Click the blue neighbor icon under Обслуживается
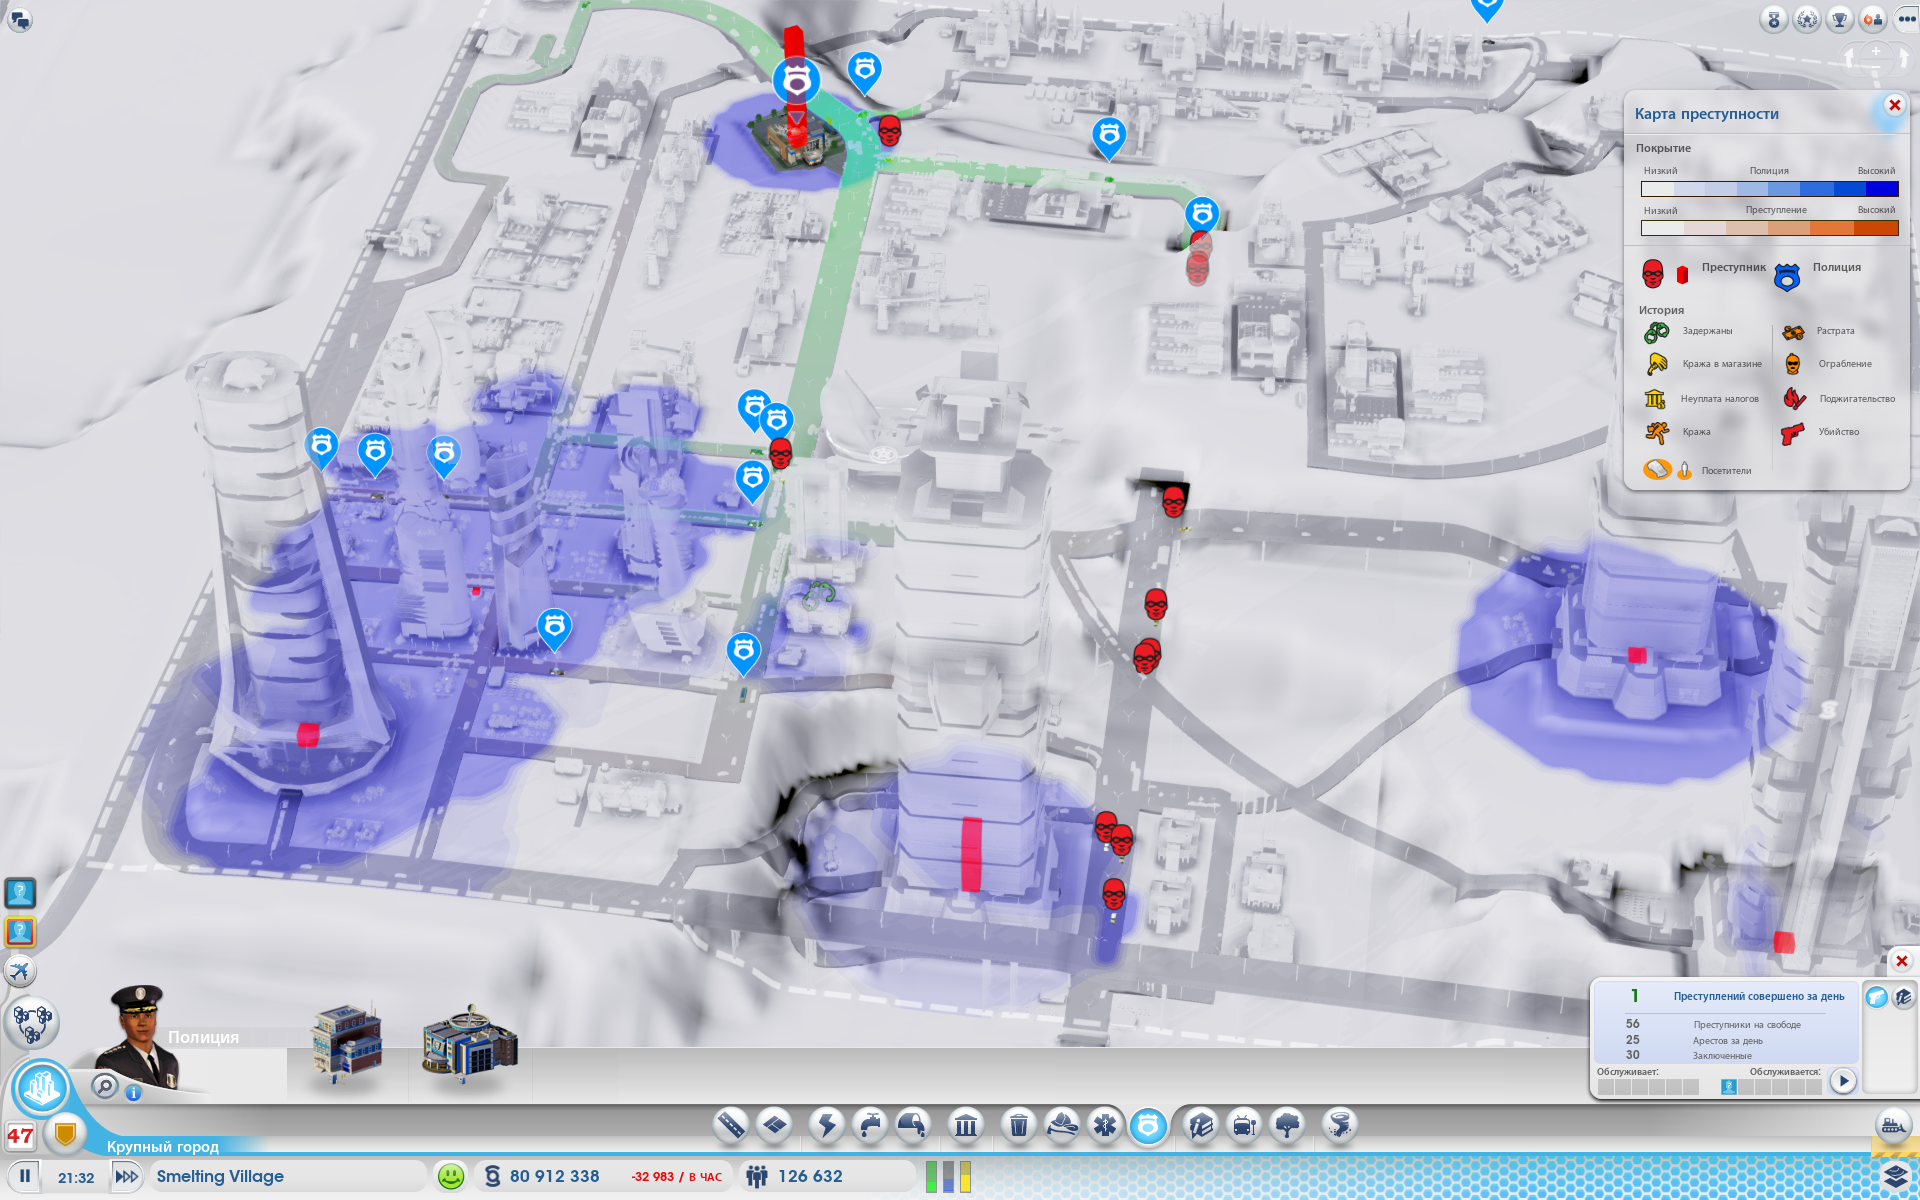 [1729, 1087]
